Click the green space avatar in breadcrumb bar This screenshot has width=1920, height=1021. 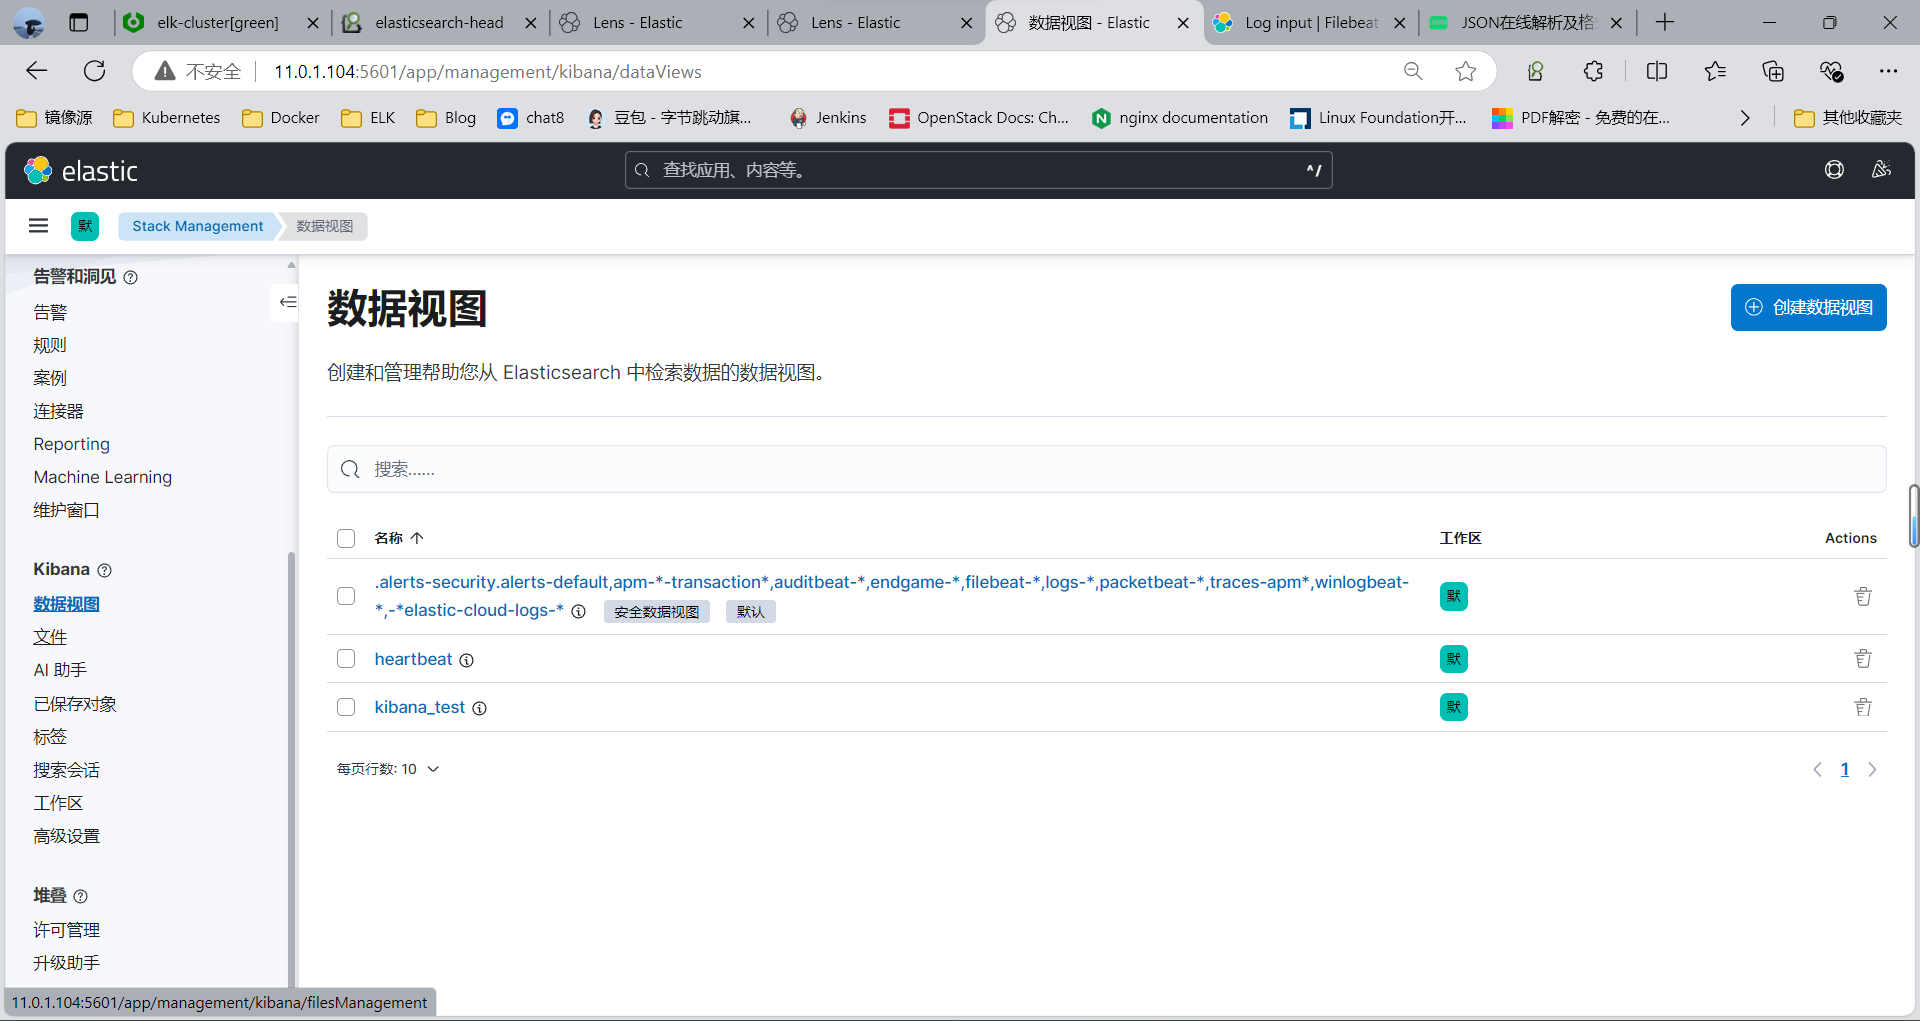[x=85, y=226]
